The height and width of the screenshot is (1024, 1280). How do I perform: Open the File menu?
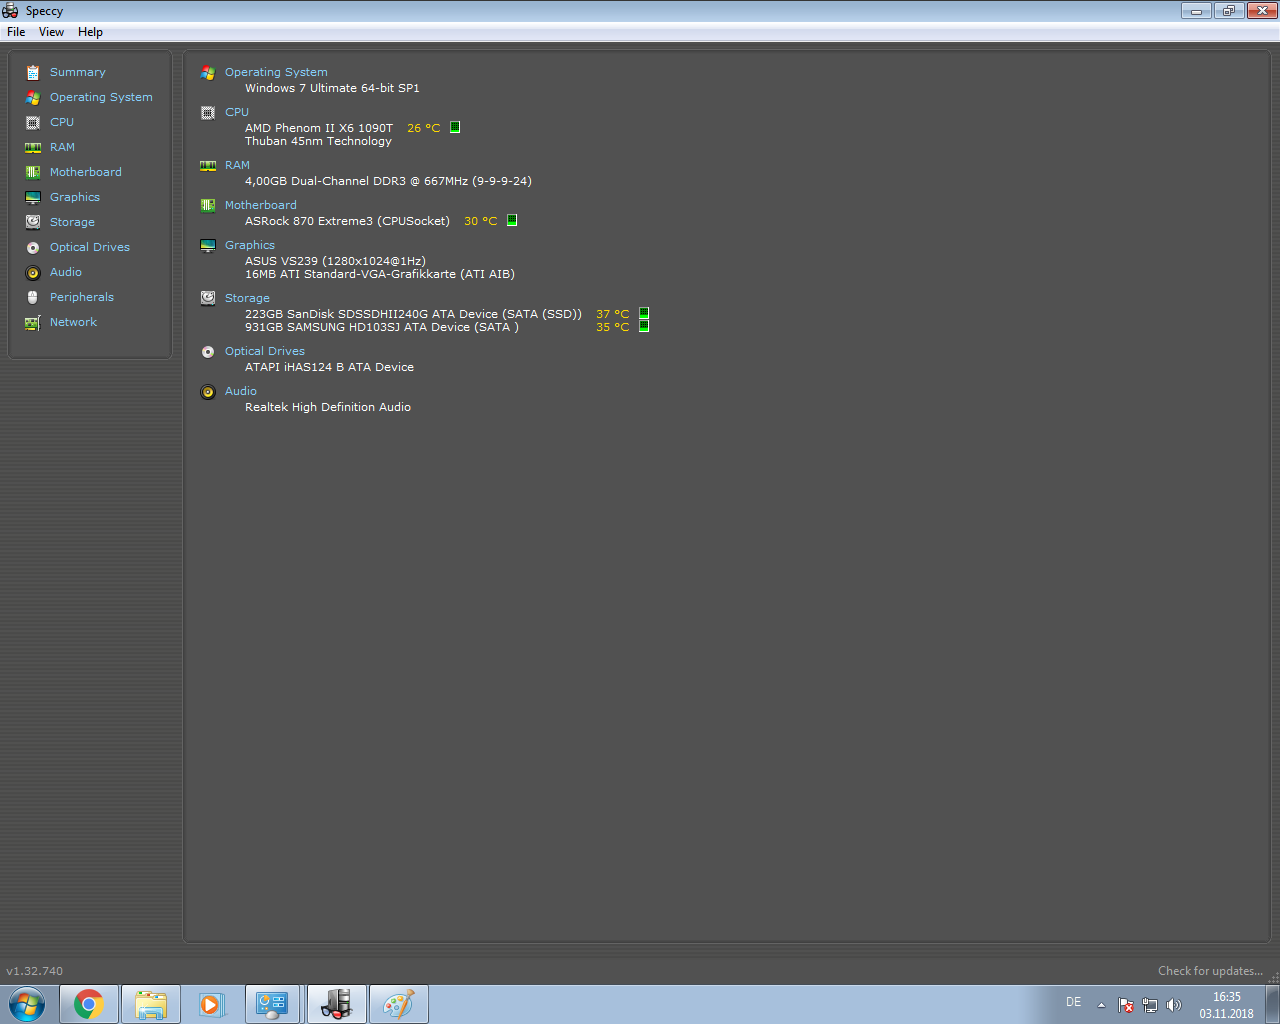(x=16, y=32)
